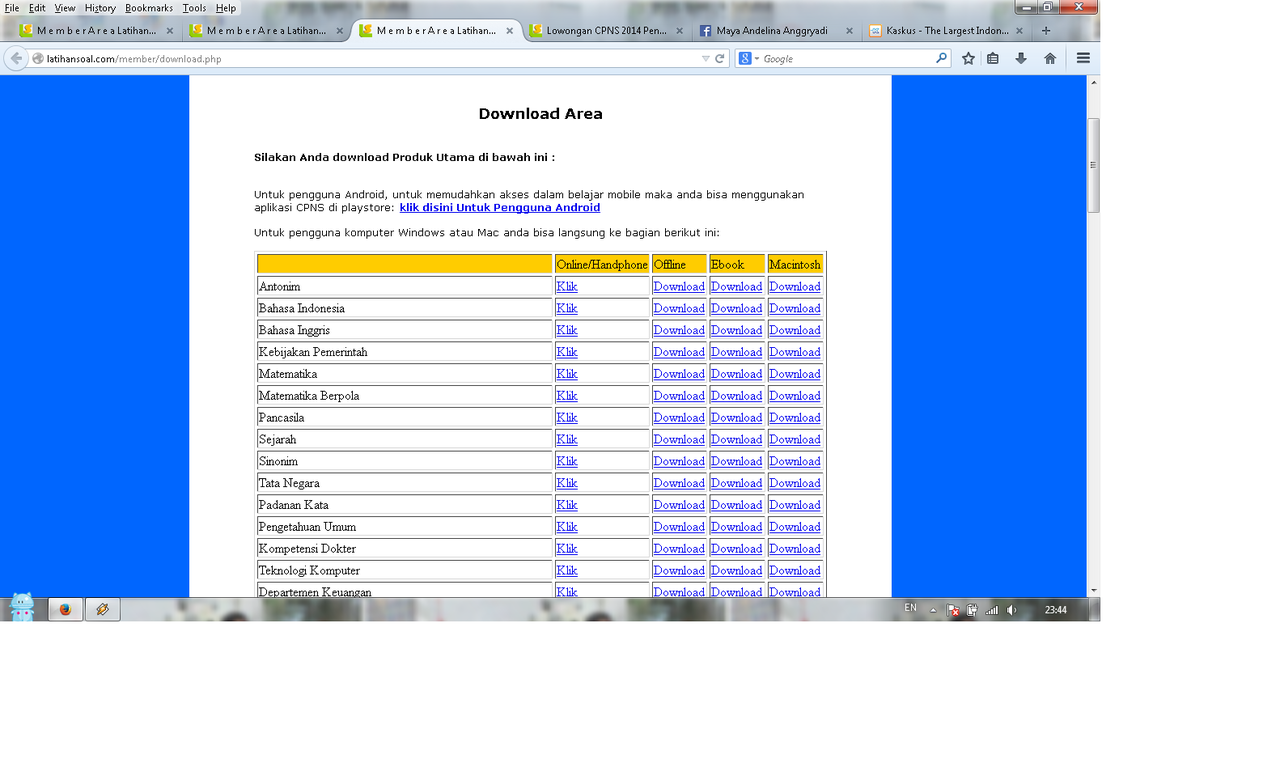This screenshot has height=780, width=1280.
Task: Open Firefox from the Windows taskbar
Action: tap(66, 609)
